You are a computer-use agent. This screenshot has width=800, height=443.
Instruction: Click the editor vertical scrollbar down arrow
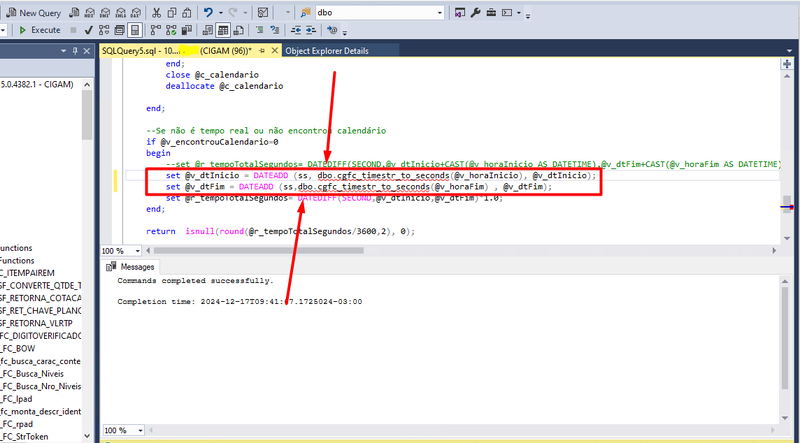tap(787, 238)
